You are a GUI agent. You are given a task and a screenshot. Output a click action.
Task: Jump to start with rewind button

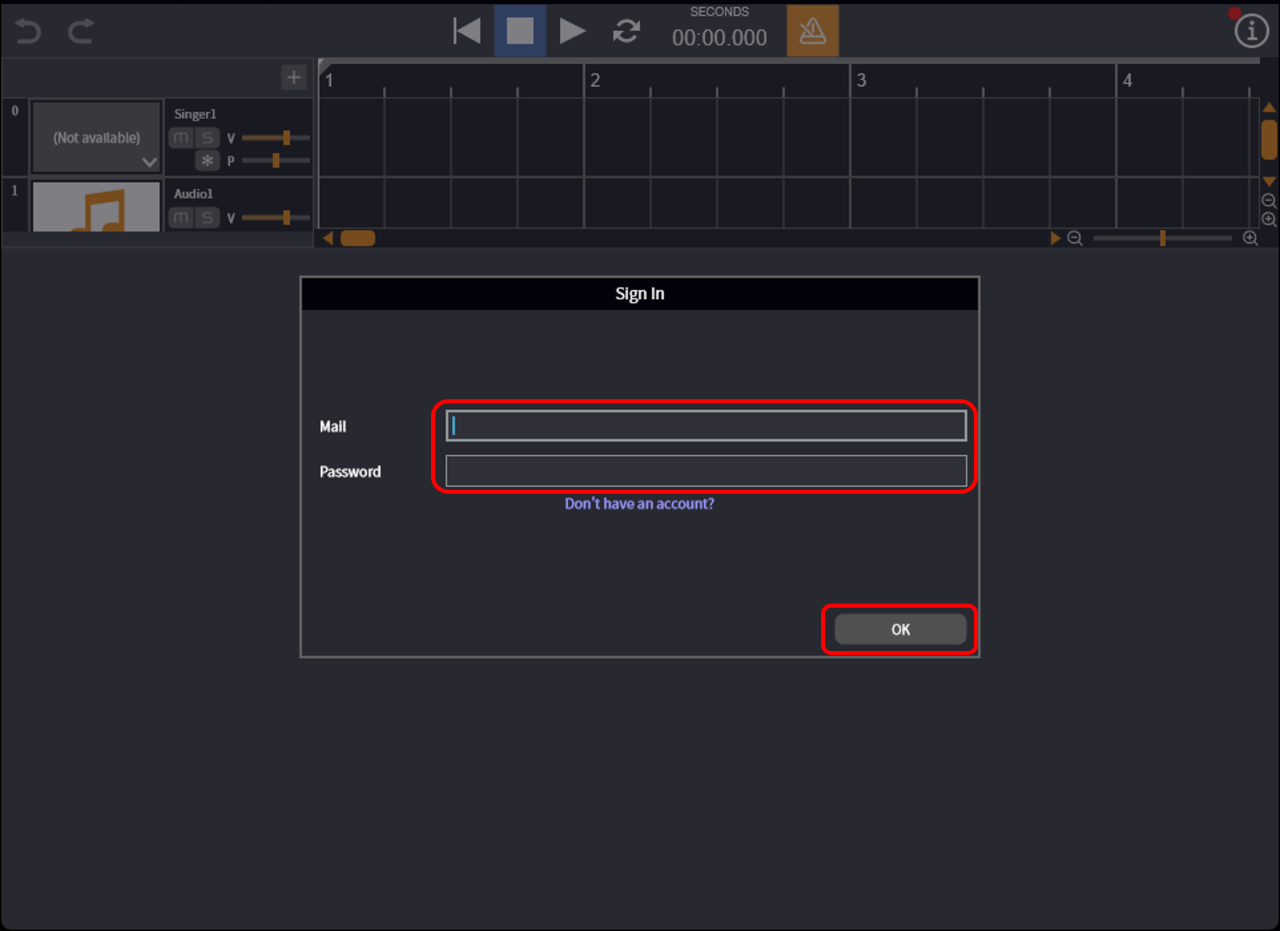(x=466, y=31)
